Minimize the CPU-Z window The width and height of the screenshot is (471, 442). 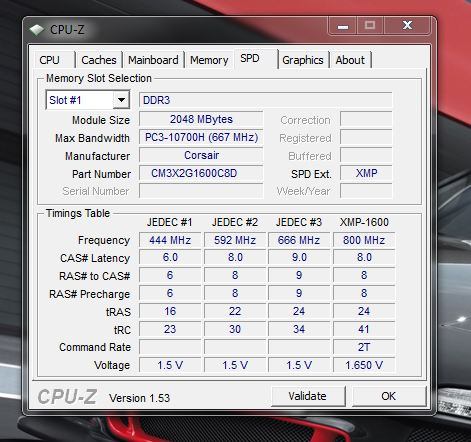click(x=343, y=26)
